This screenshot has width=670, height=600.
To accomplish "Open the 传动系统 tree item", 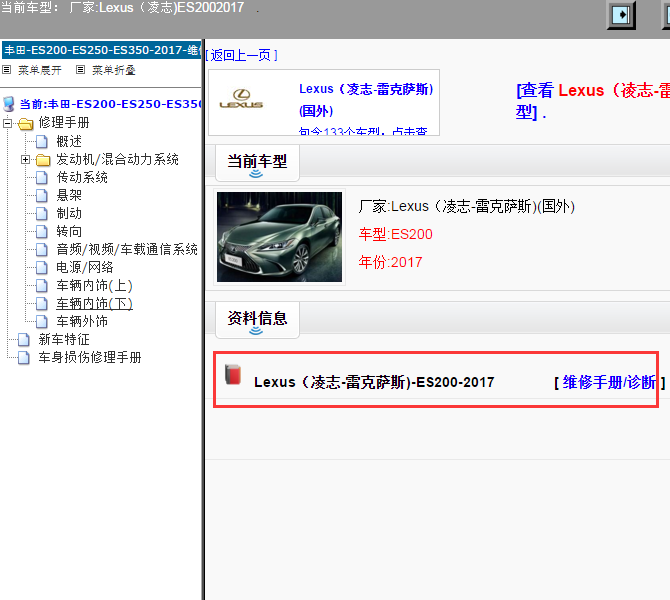I will pos(82,177).
